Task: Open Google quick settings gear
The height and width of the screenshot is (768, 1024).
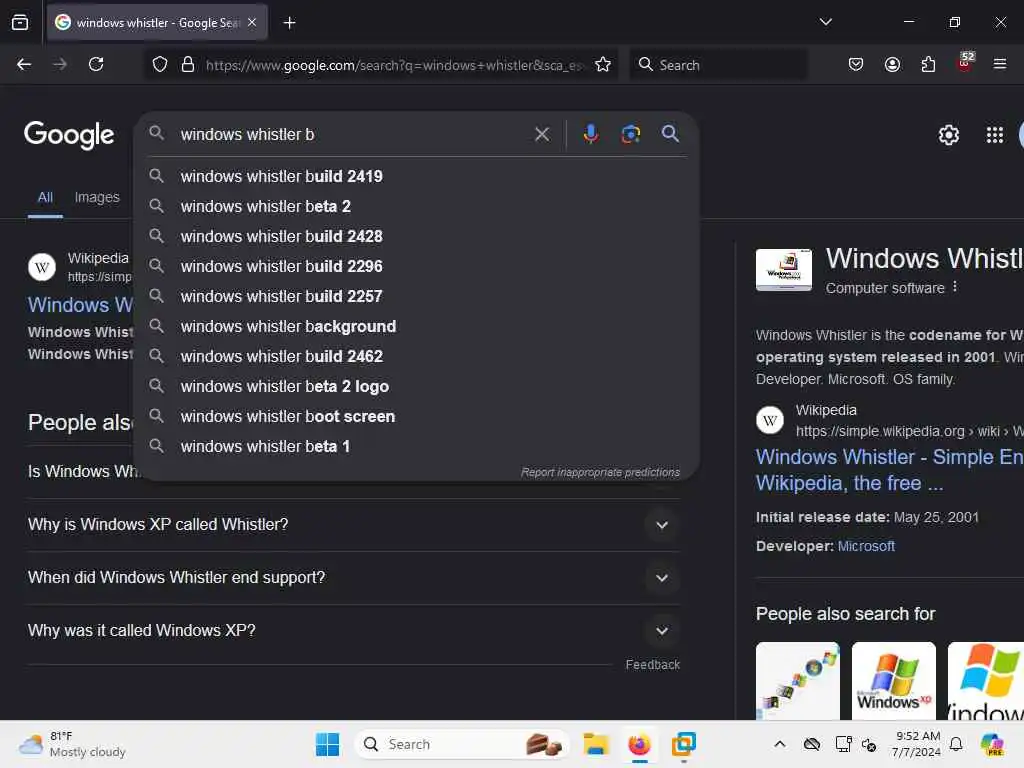Action: click(x=948, y=135)
